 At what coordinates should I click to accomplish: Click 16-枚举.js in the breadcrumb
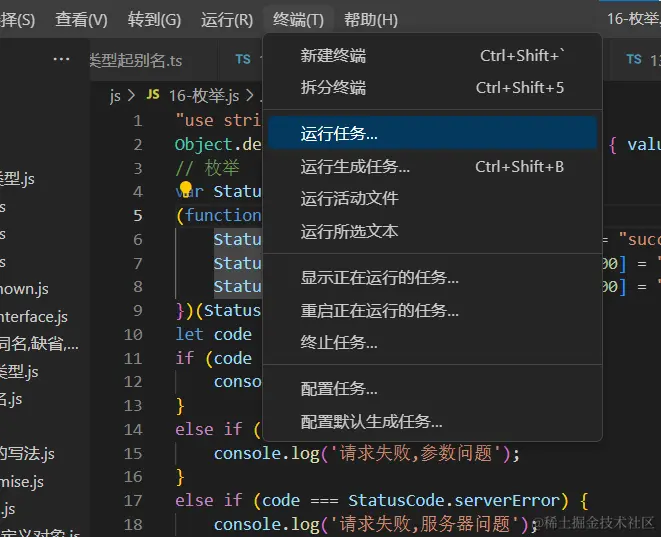pyautogui.click(x=204, y=96)
